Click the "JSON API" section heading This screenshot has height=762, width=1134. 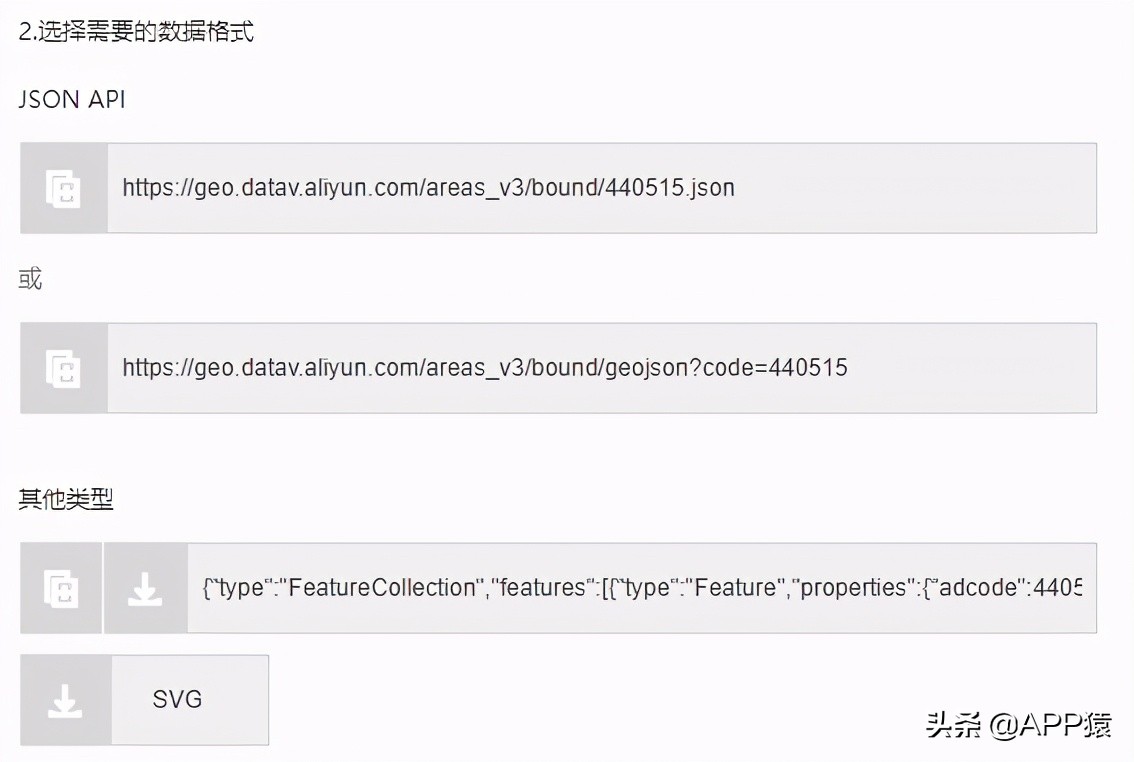(72, 99)
